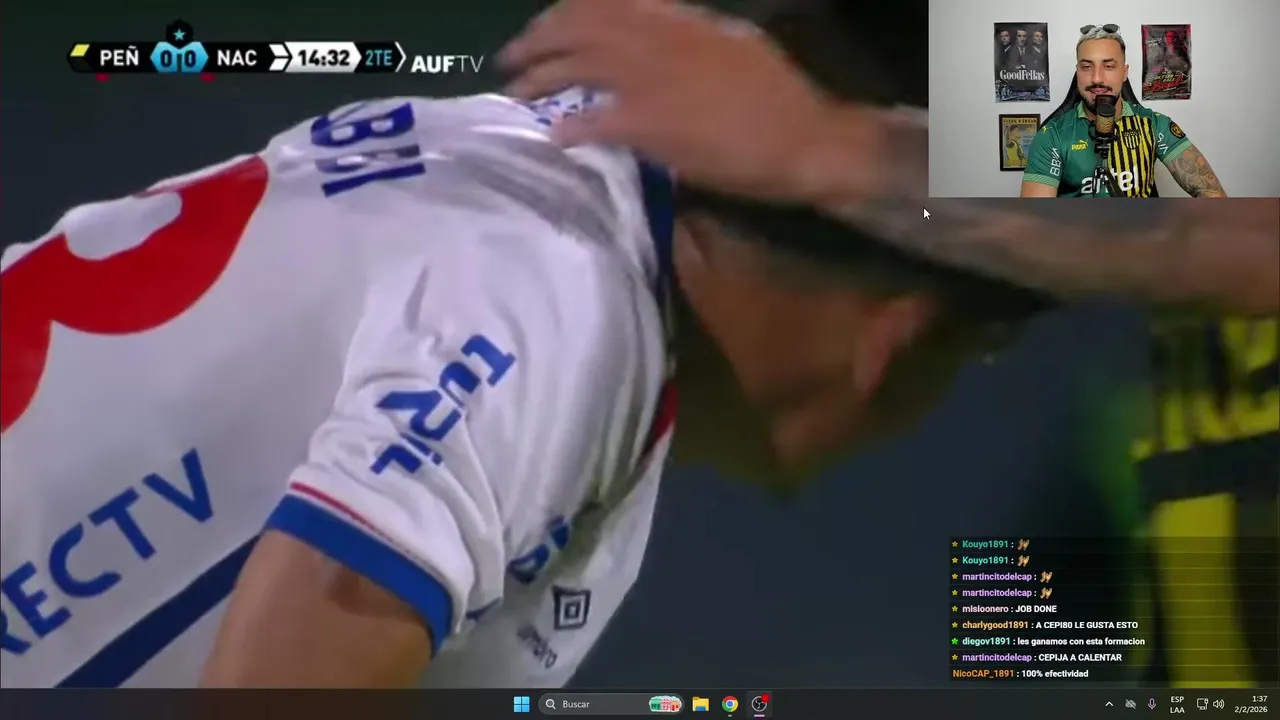The width and height of the screenshot is (1280, 720).
Task: Click the search highlight houses image
Action: point(665,704)
